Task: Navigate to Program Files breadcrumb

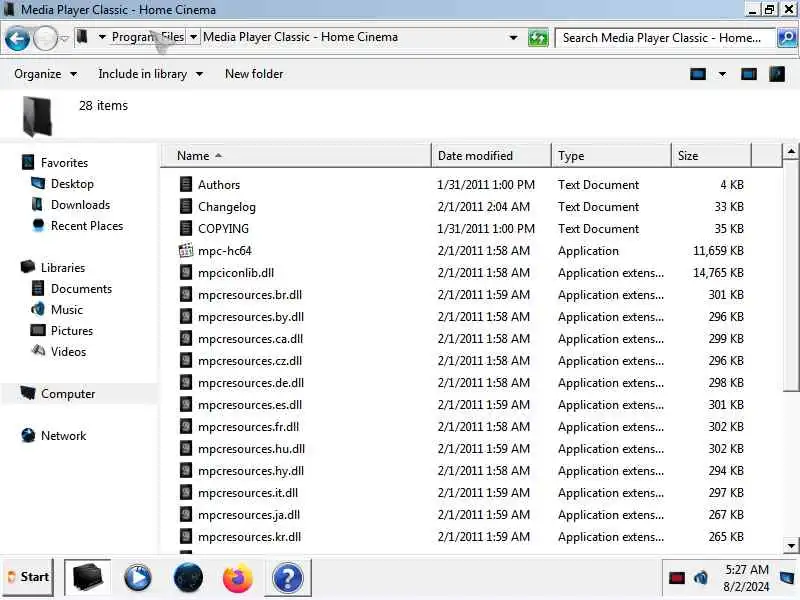Action: pos(147,37)
